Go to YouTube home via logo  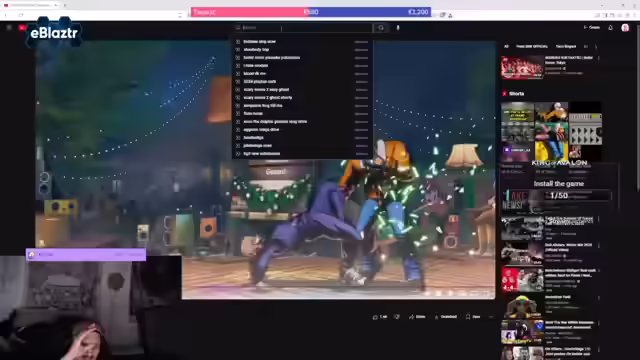point(22,27)
